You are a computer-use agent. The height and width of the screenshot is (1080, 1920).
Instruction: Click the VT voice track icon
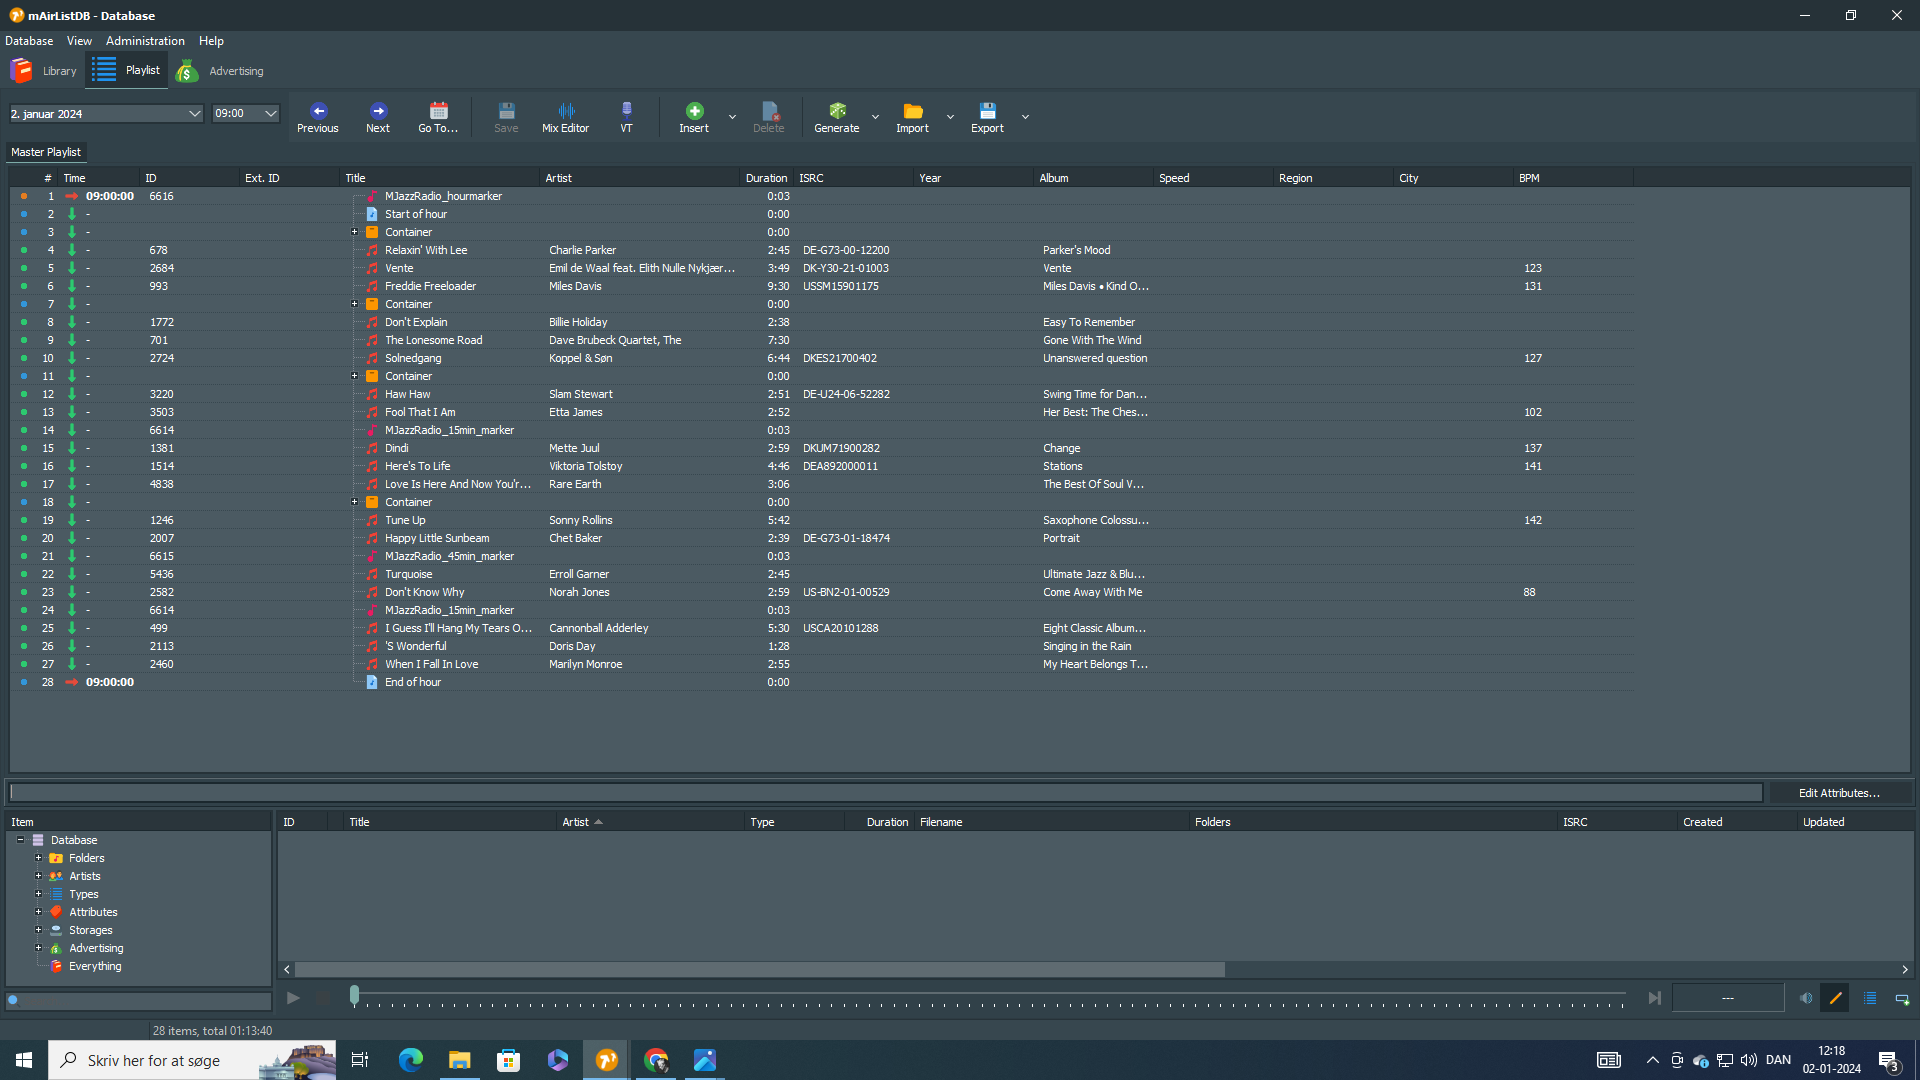click(x=626, y=111)
